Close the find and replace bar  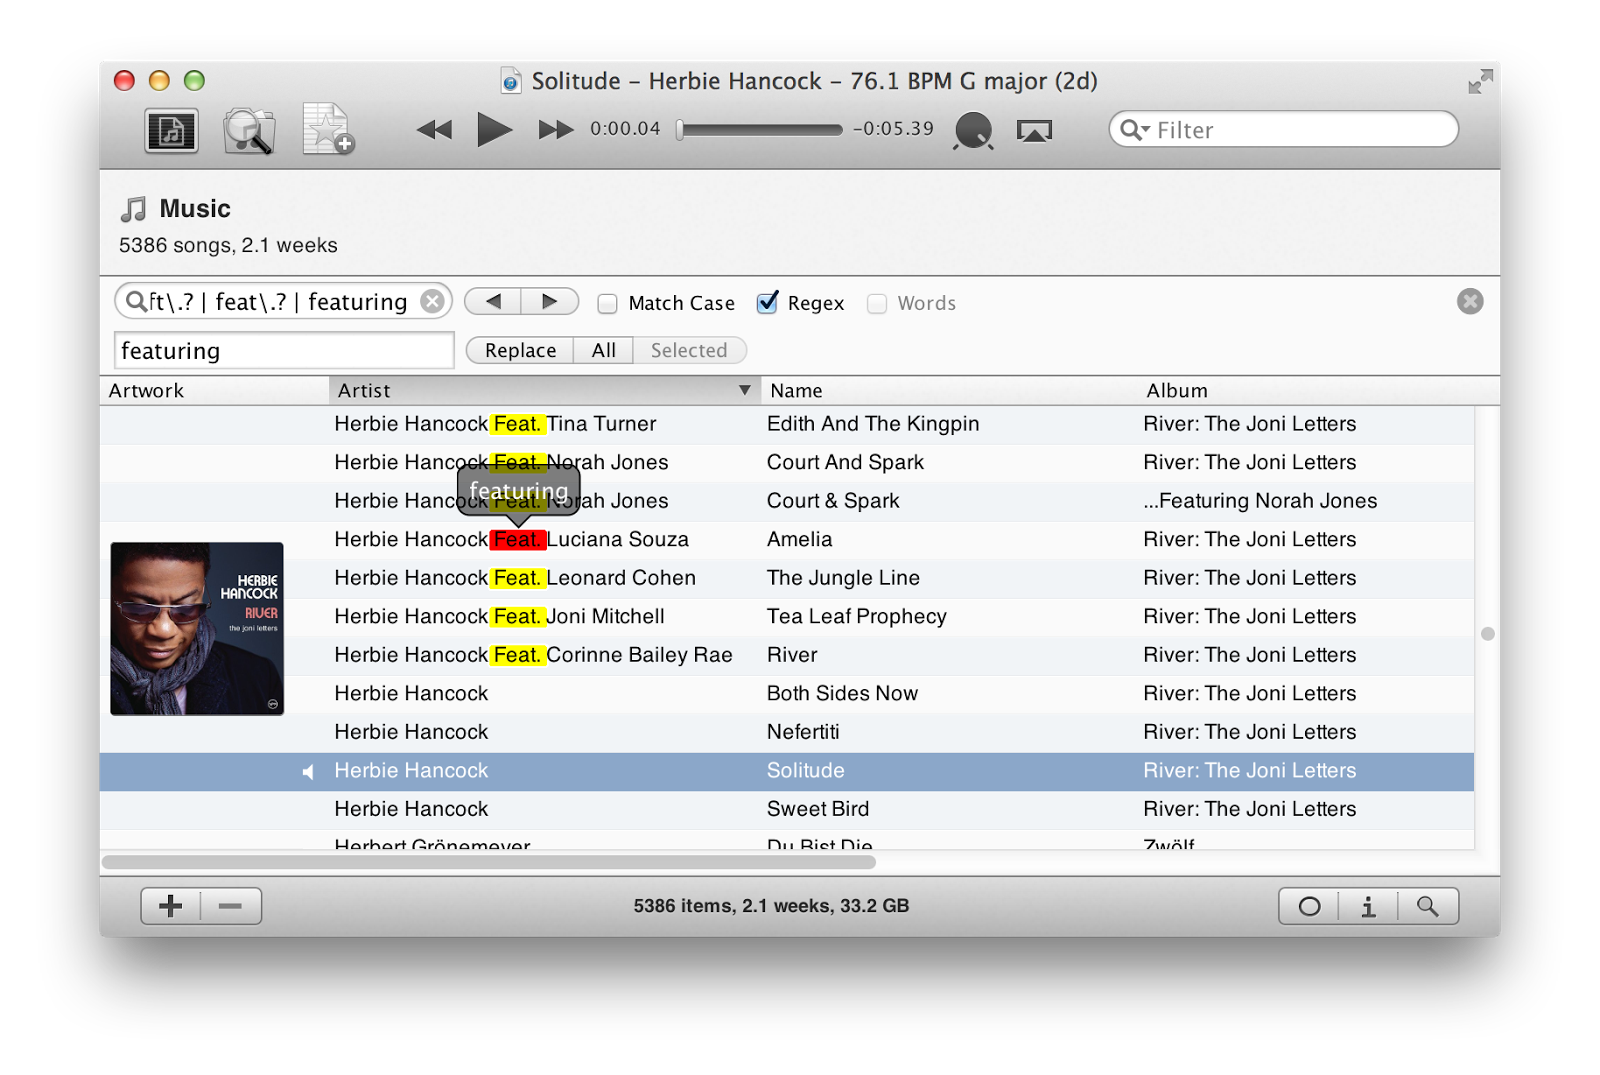point(1470,301)
